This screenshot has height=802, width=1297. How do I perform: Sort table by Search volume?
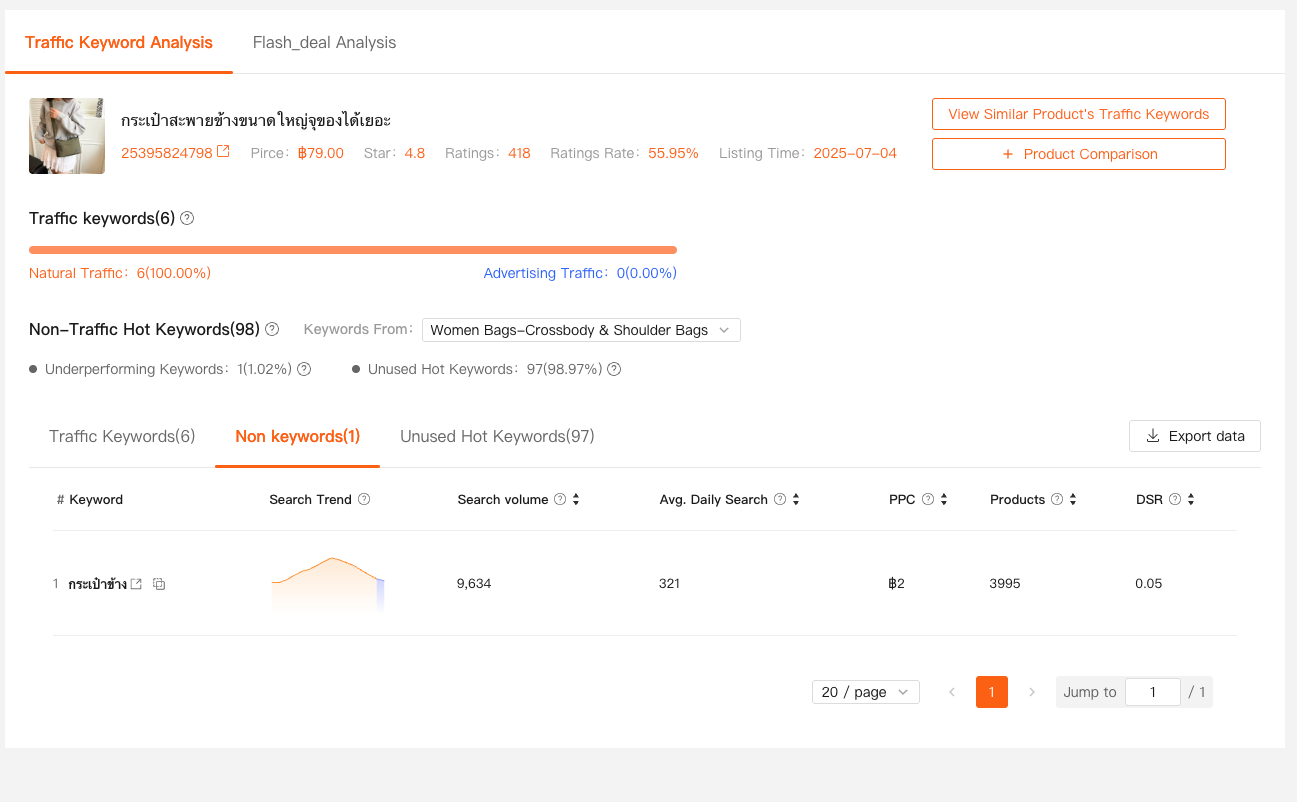tap(576, 499)
